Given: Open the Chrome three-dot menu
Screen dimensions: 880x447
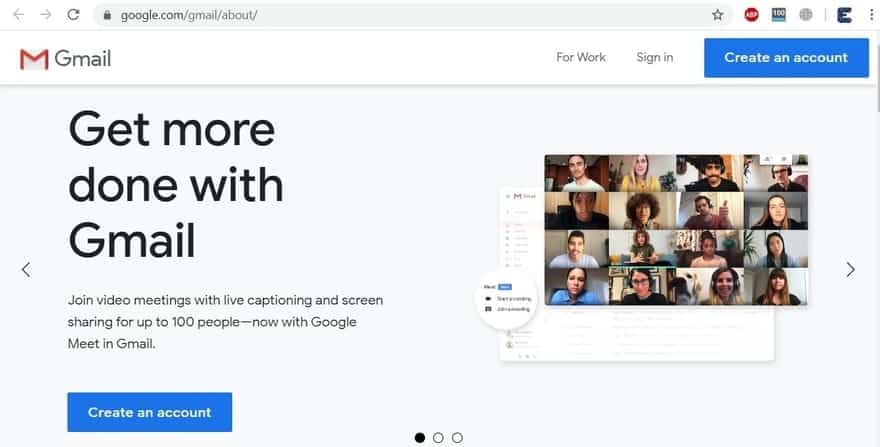Looking at the screenshot, I should click(872, 15).
